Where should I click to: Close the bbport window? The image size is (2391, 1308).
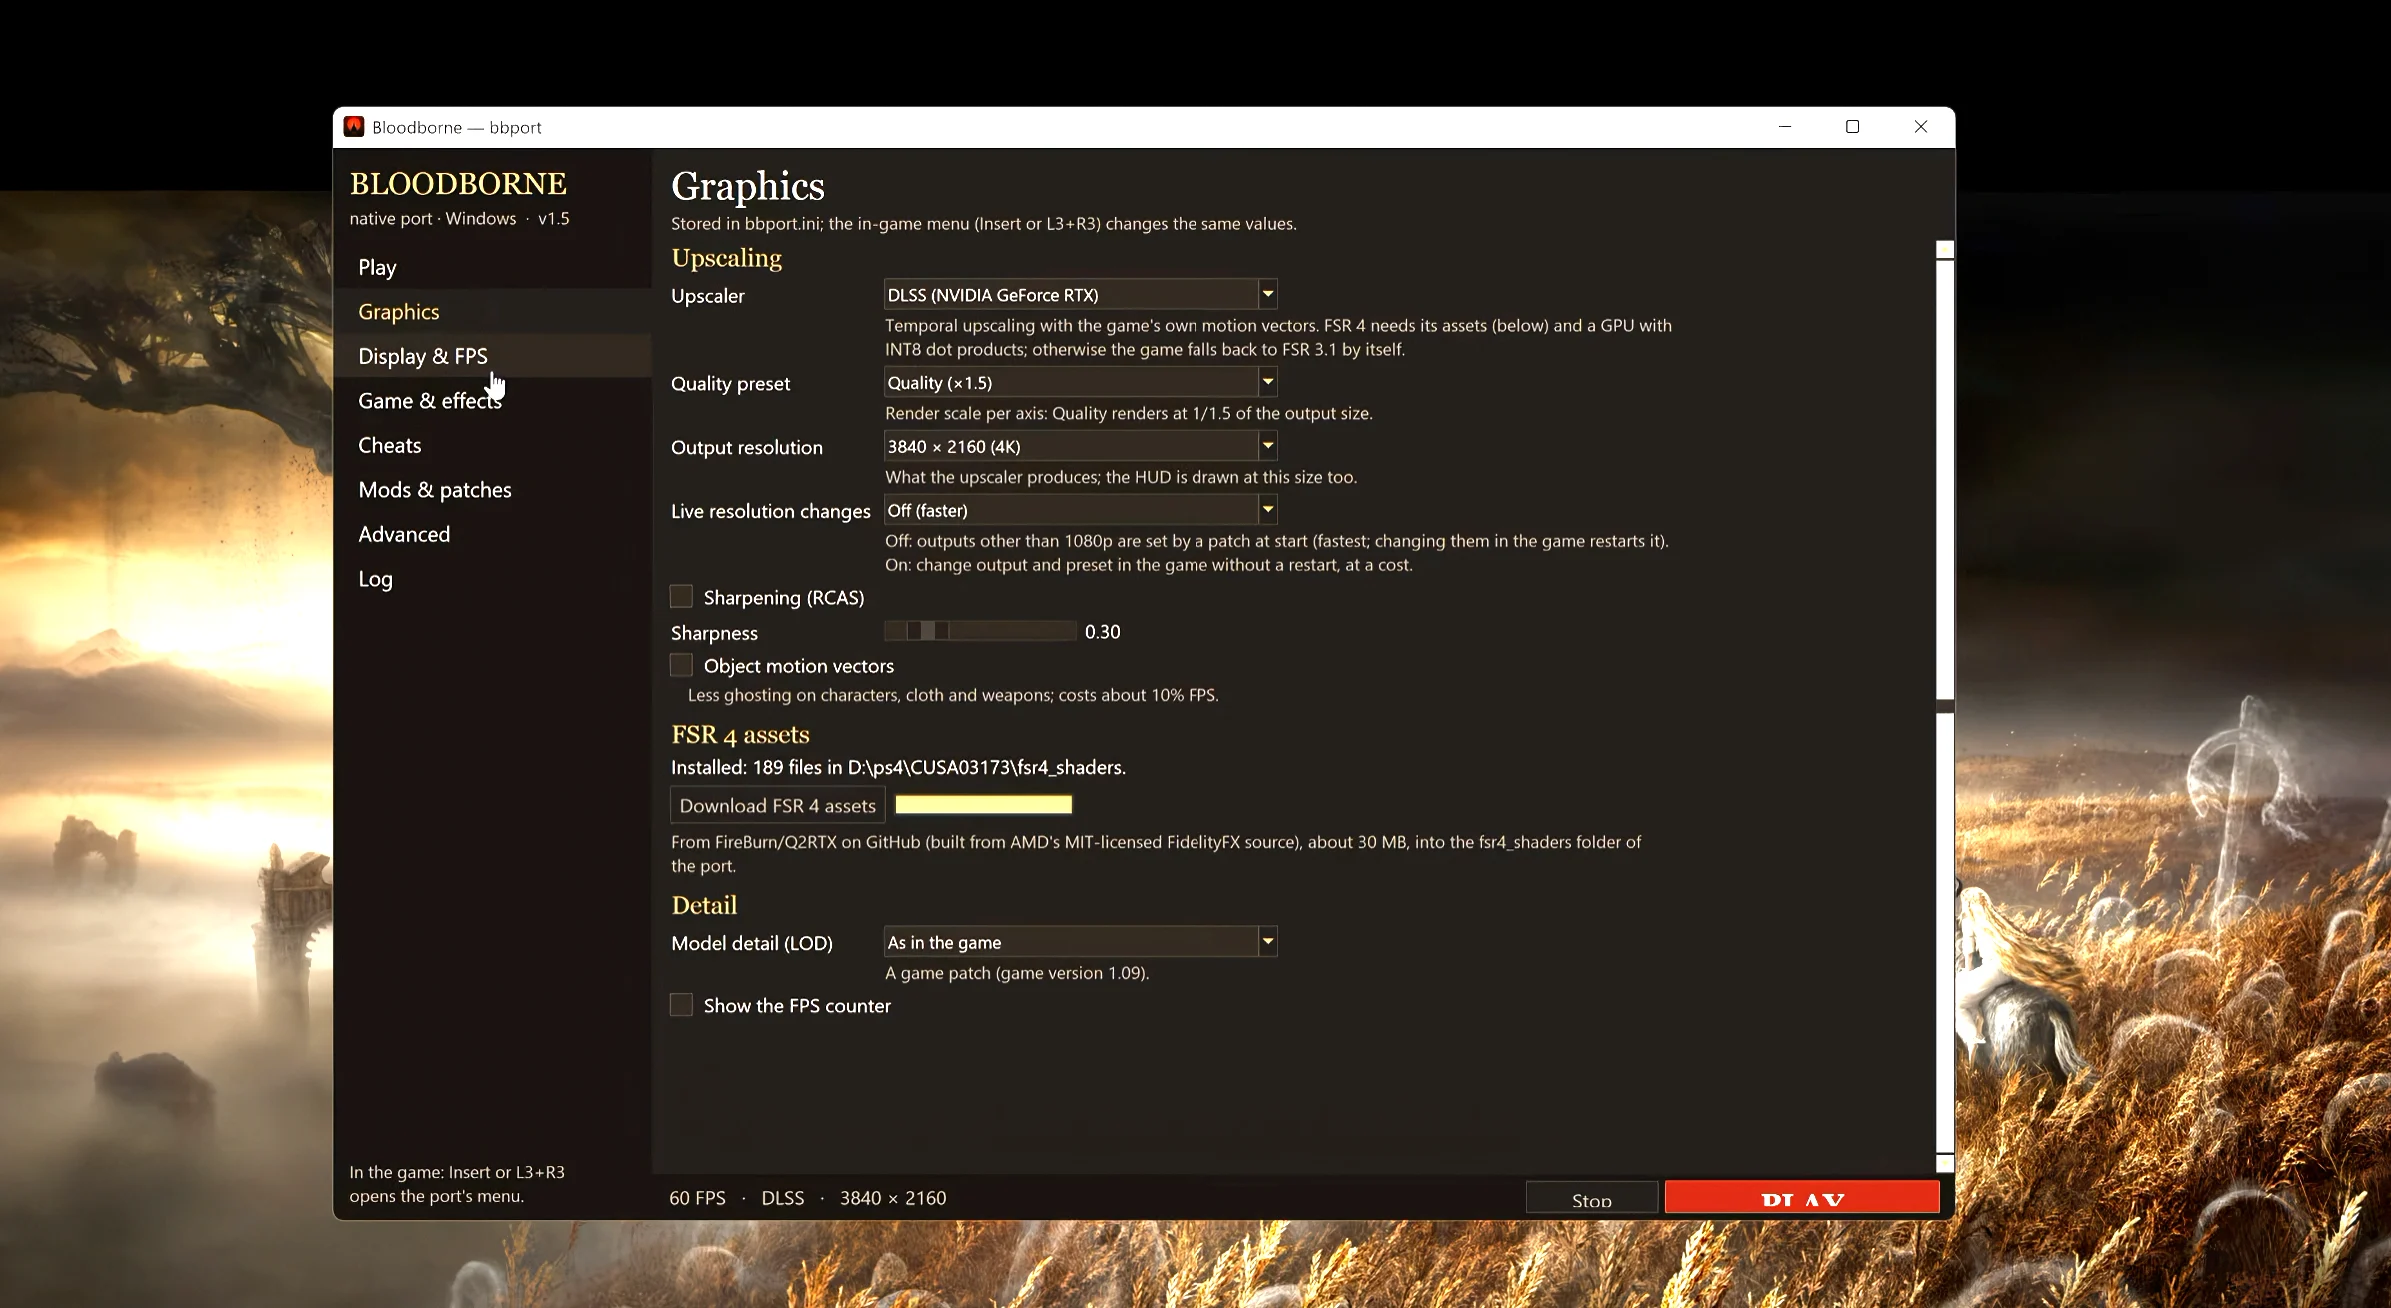(x=1921, y=127)
